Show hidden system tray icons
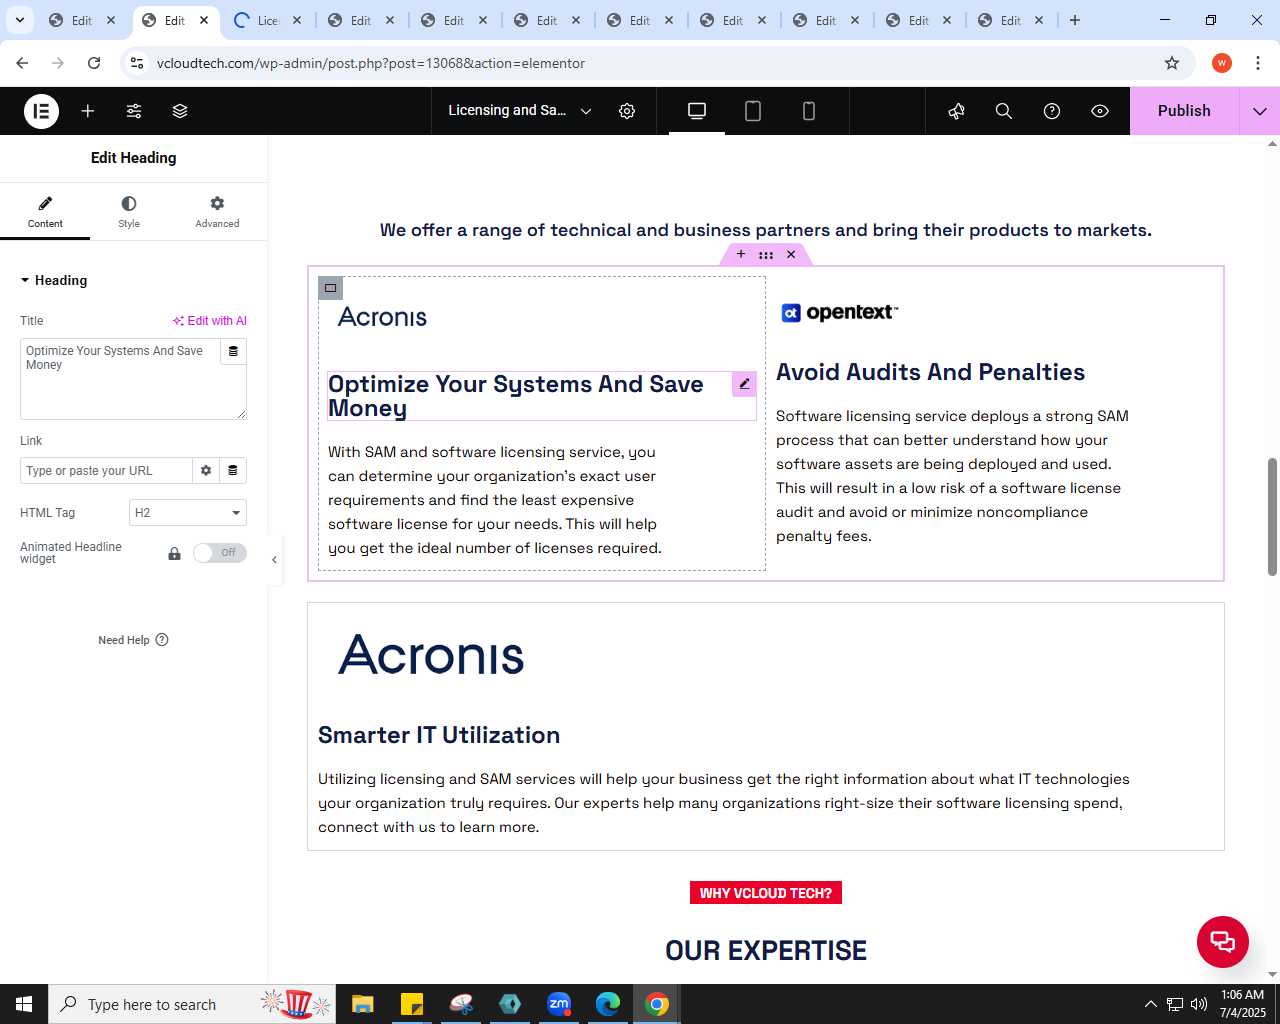The image size is (1280, 1024). click(x=1150, y=1004)
